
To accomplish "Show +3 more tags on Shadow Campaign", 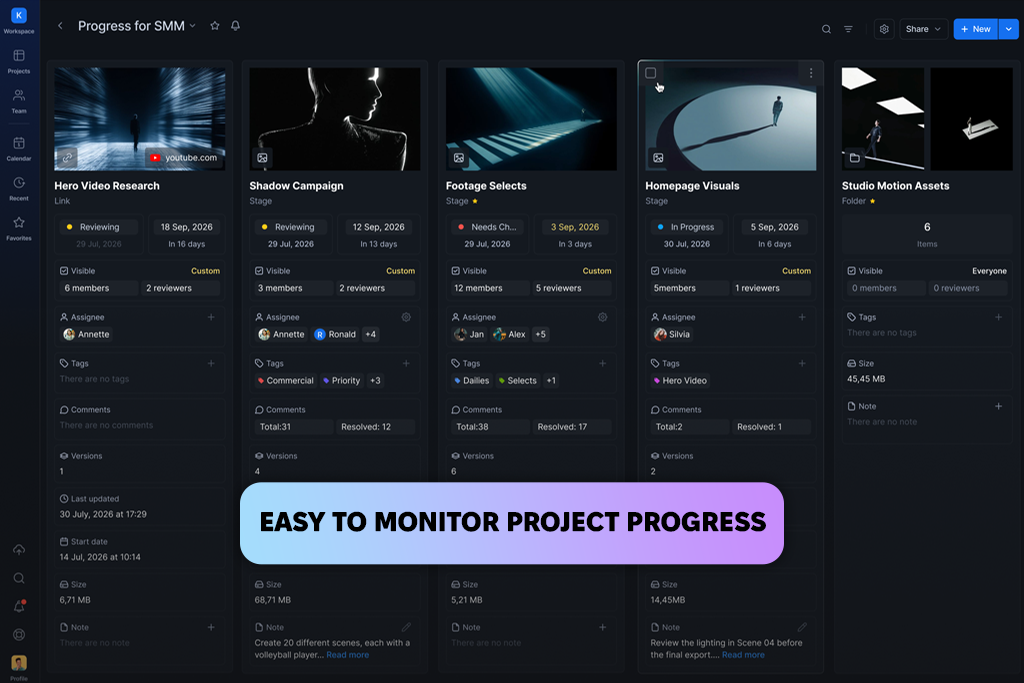I will pos(375,381).
